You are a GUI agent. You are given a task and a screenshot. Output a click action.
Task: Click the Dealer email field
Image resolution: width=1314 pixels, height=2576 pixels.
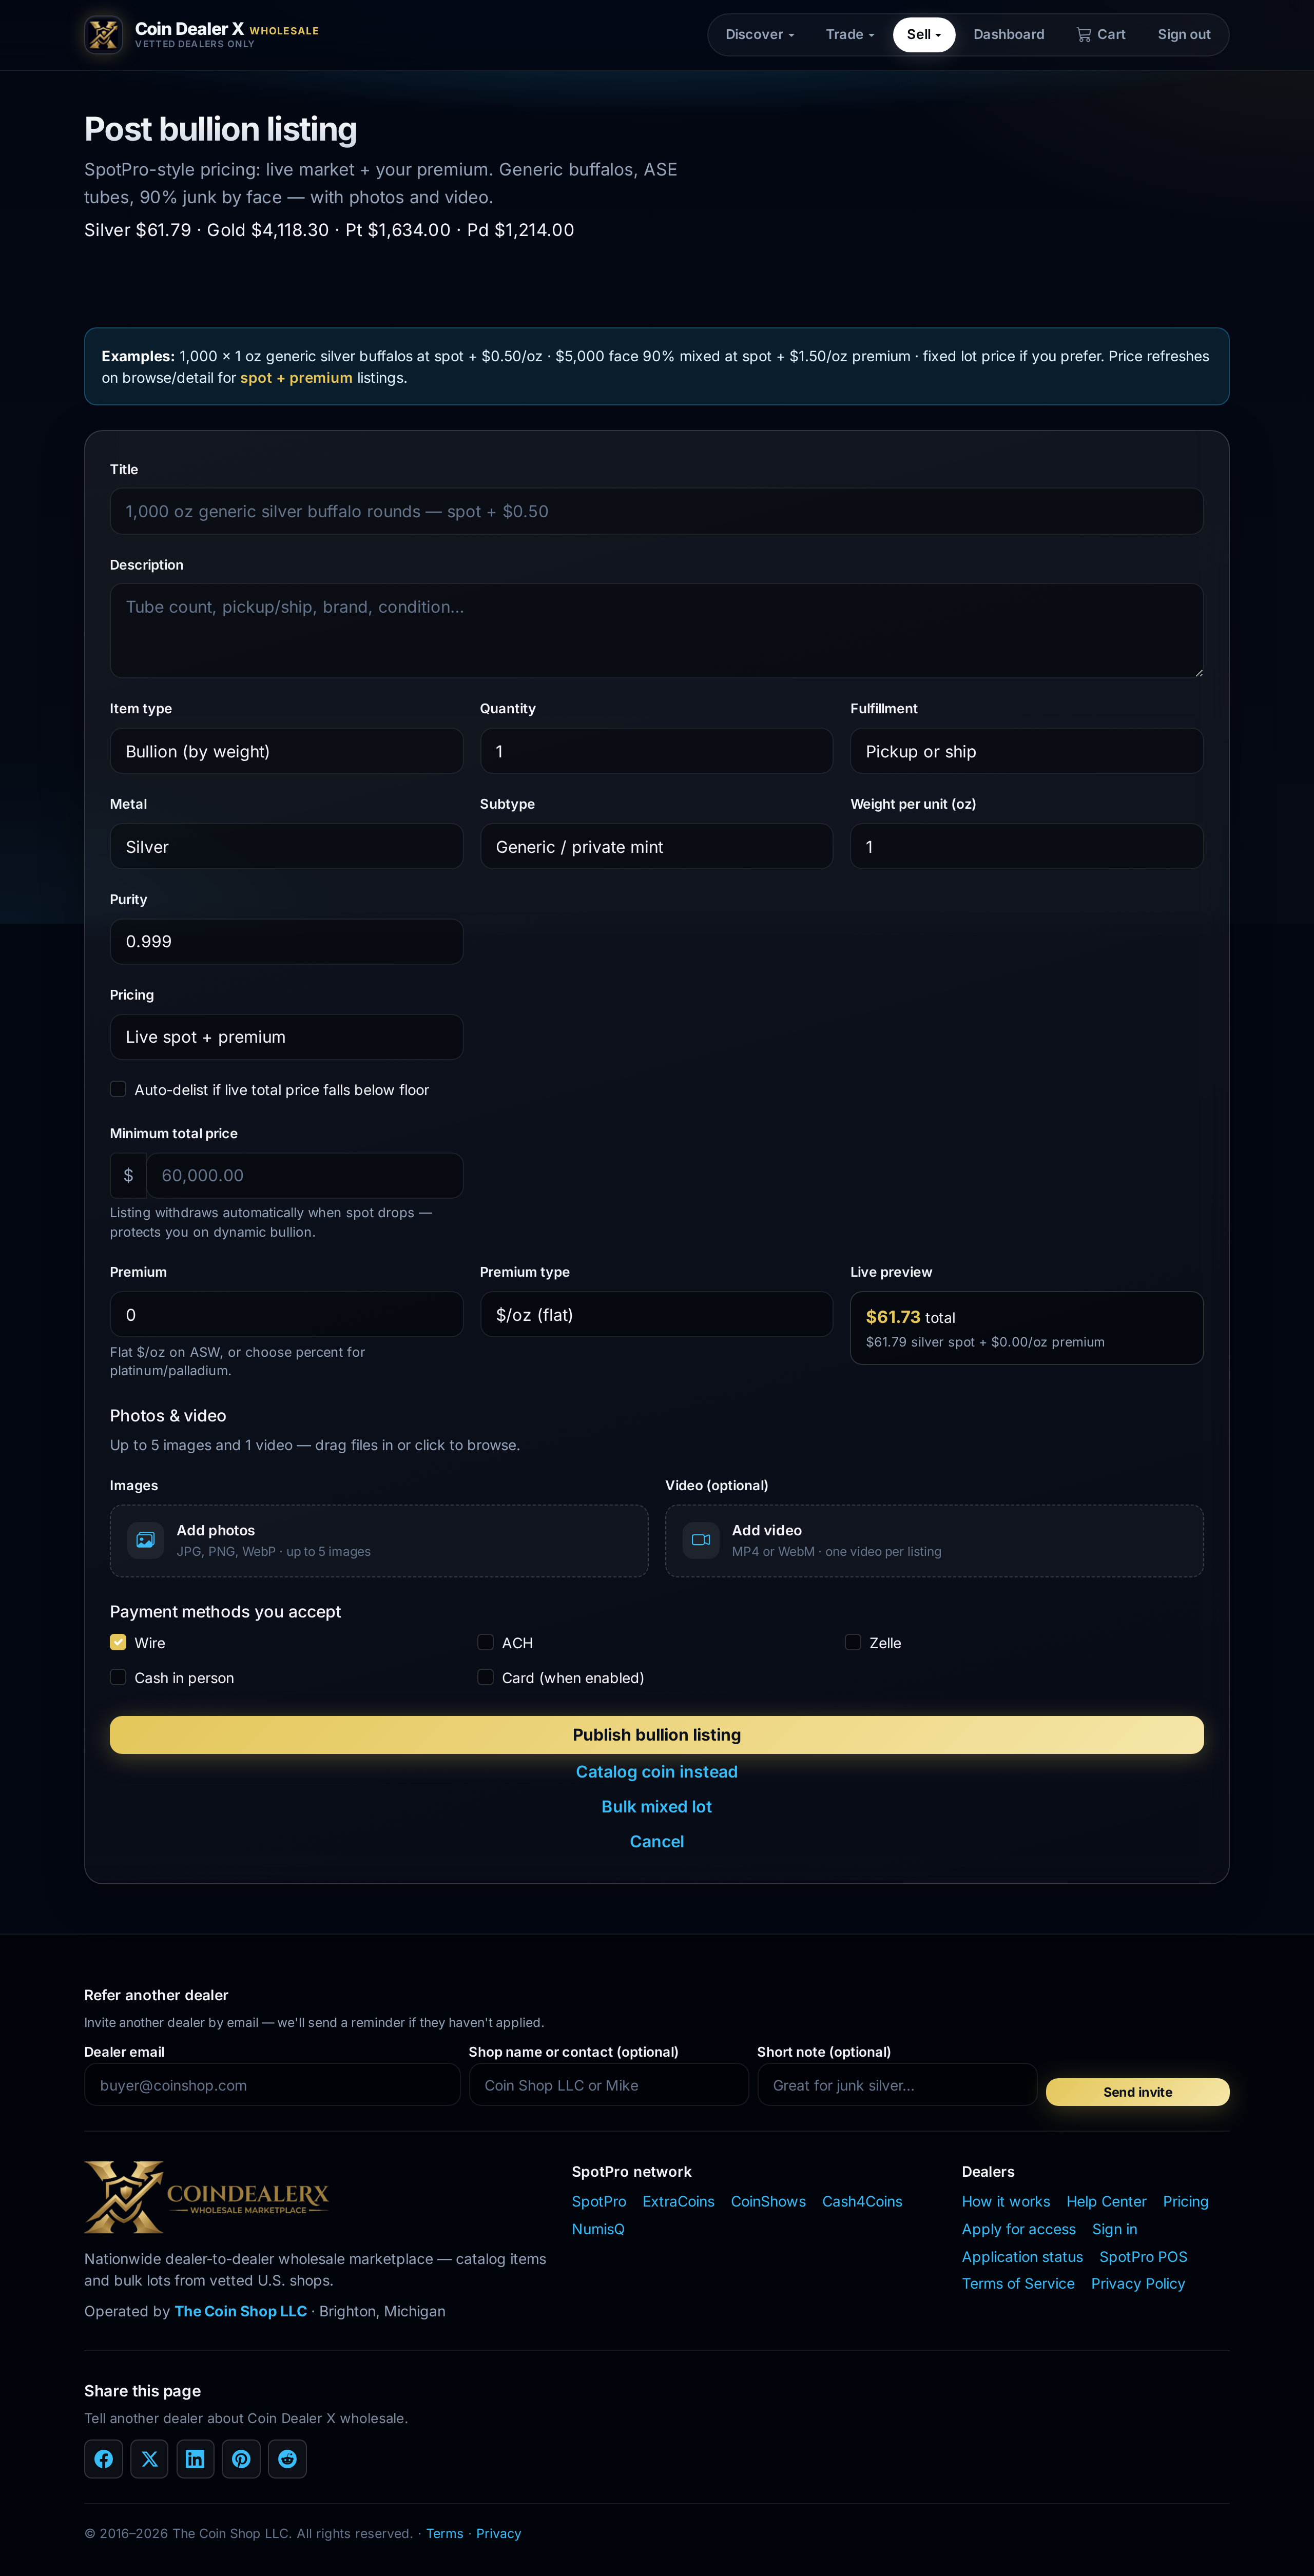[x=272, y=2085]
